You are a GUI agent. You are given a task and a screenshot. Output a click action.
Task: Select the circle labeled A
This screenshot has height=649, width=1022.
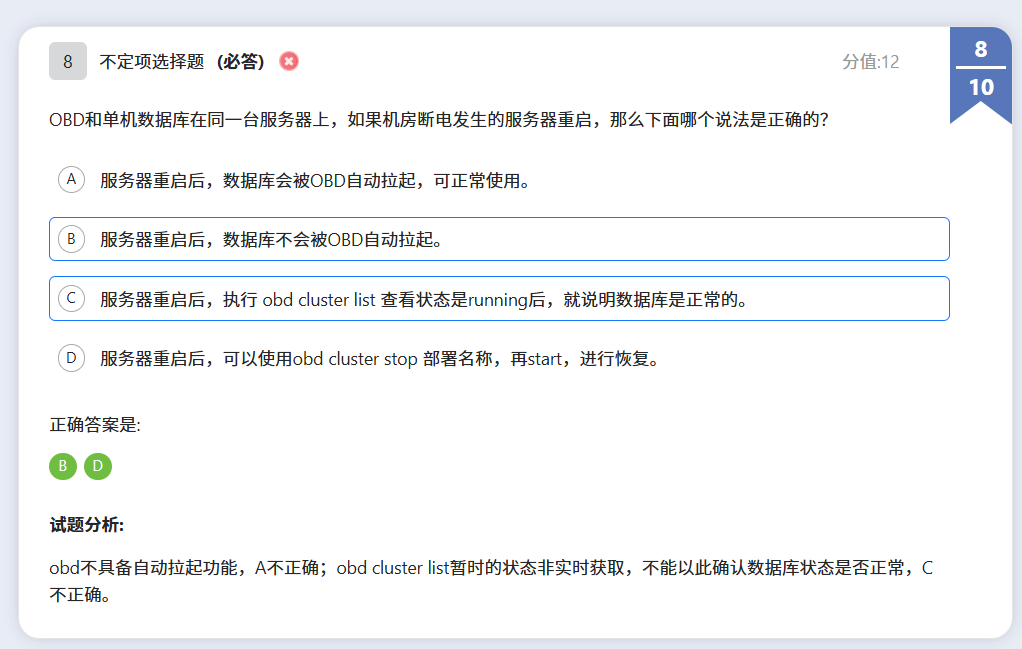pyautogui.click(x=71, y=179)
